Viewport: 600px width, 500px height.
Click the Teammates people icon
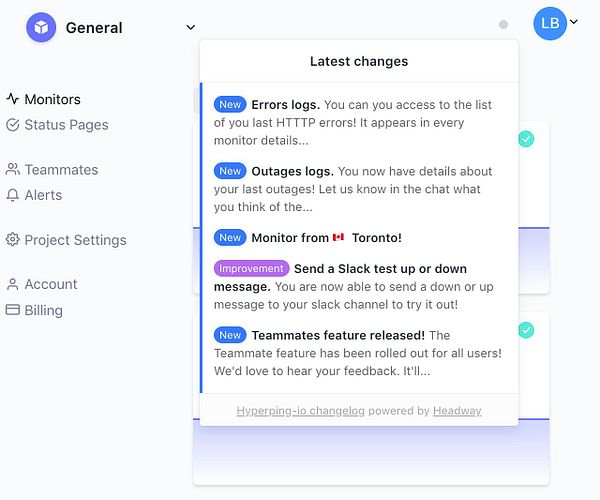pos(13,169)
